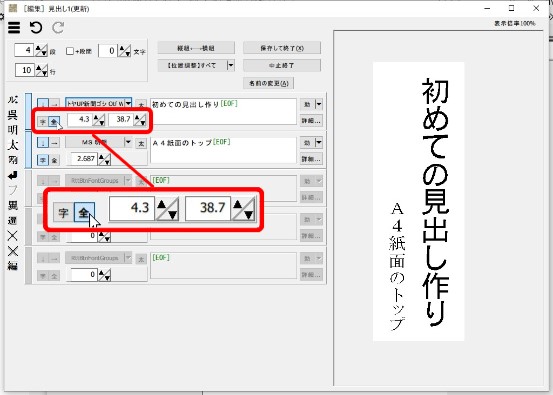The height and width of the screenshot is (395, 553).
Task: Click the redo arrow icon
Action: [x=58, y=28]
